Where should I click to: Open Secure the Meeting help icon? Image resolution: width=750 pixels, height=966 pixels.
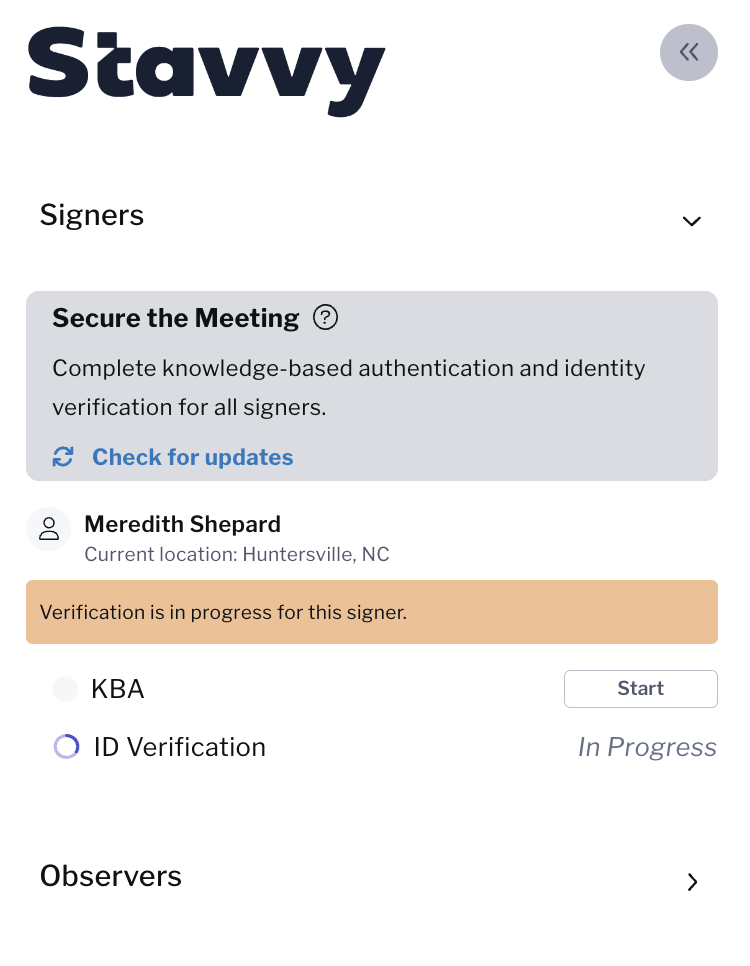[x=325, y=318]
